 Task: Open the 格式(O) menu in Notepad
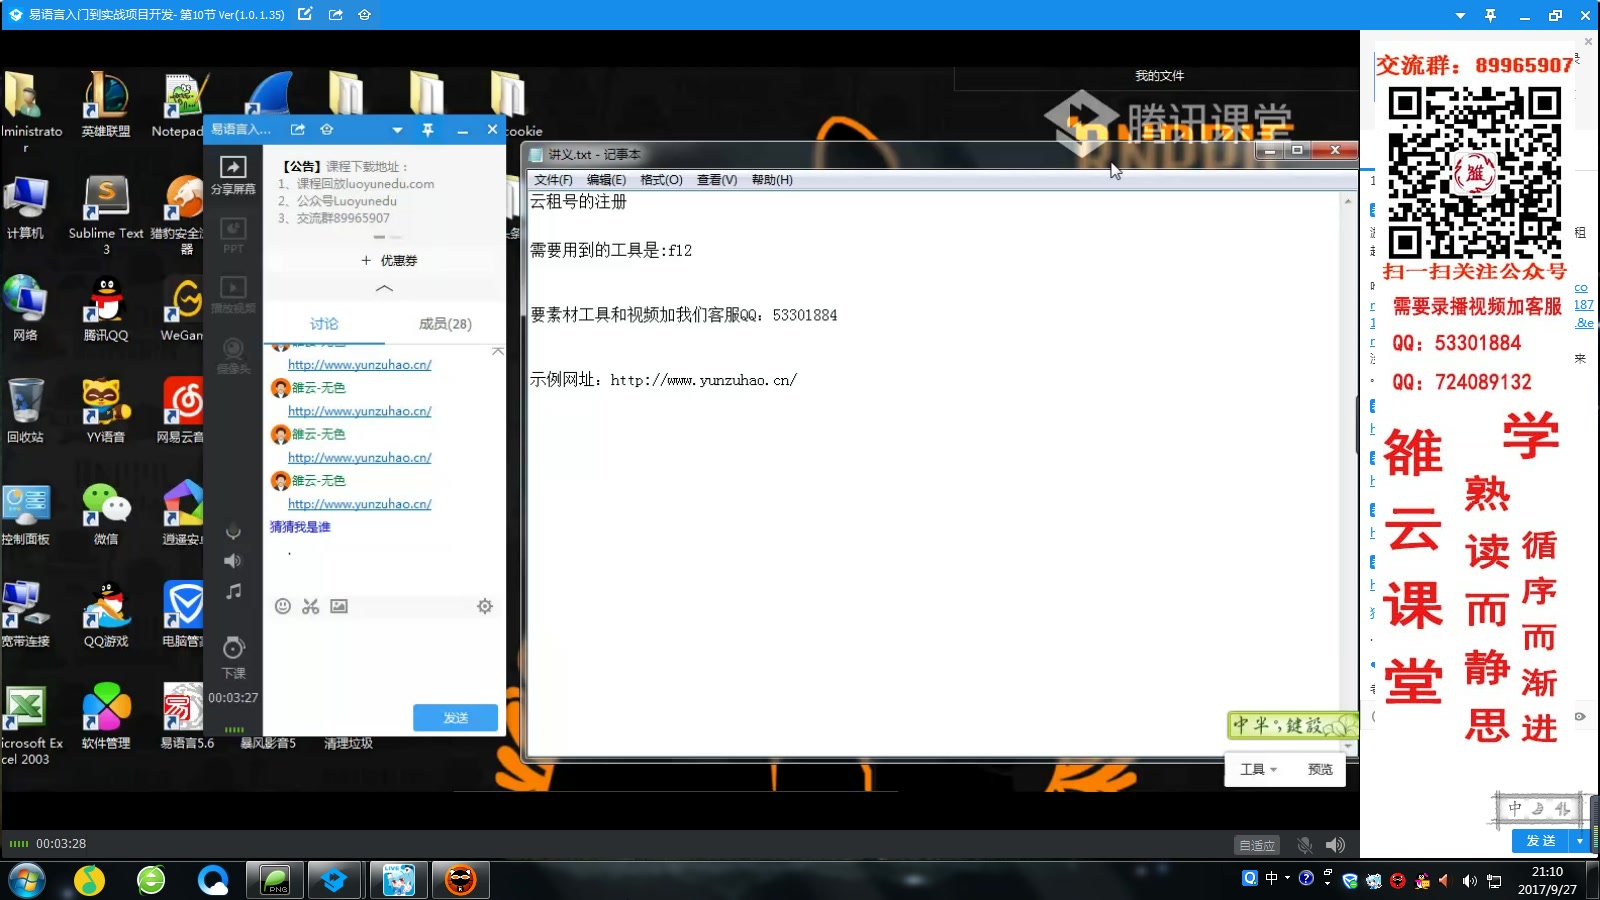click(x=661, y=180)
